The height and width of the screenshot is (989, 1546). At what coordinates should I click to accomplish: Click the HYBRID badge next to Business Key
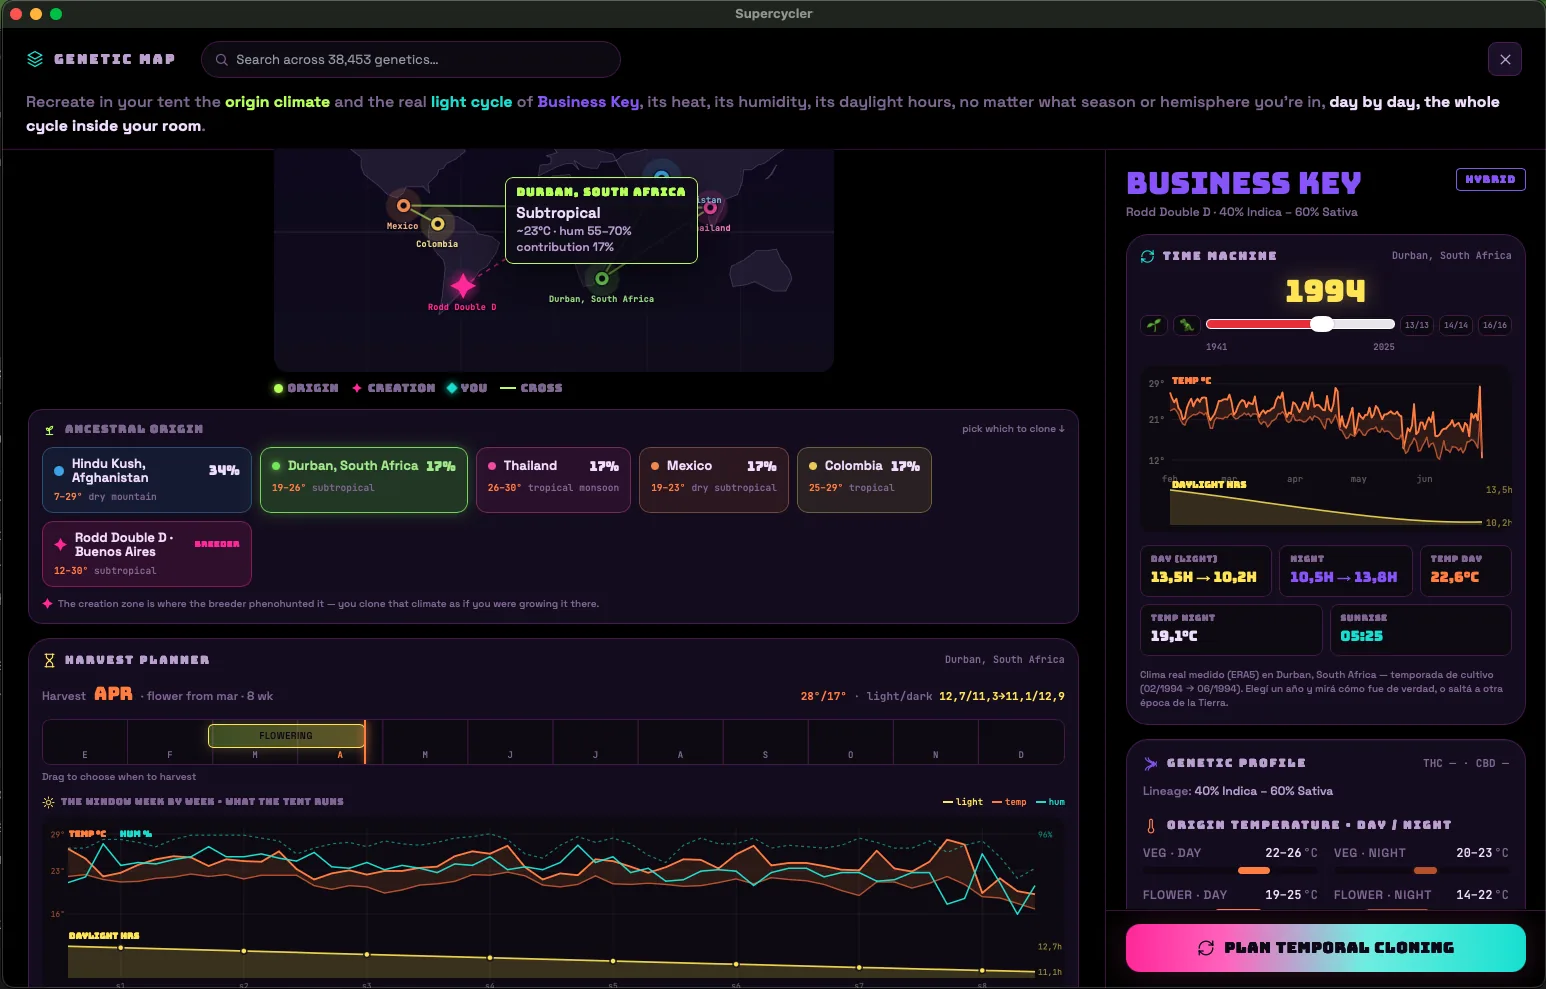1490,179
